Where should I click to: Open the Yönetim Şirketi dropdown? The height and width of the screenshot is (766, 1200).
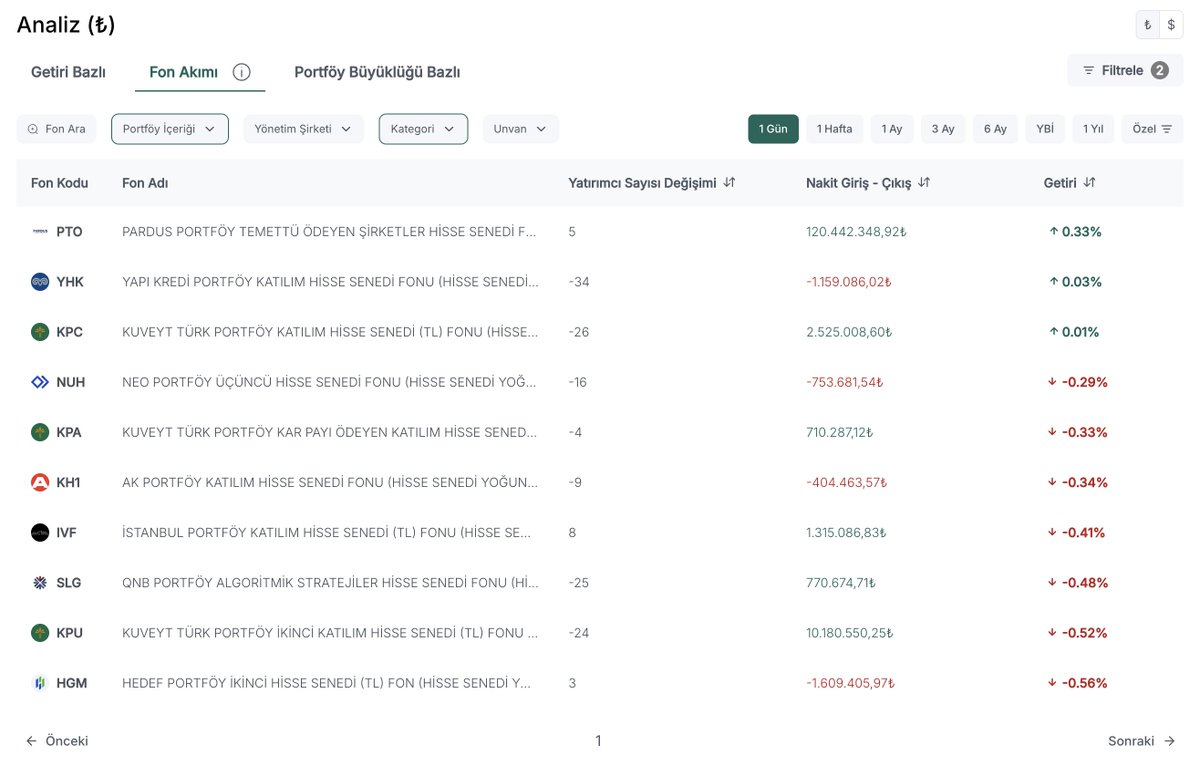point(303,129)
